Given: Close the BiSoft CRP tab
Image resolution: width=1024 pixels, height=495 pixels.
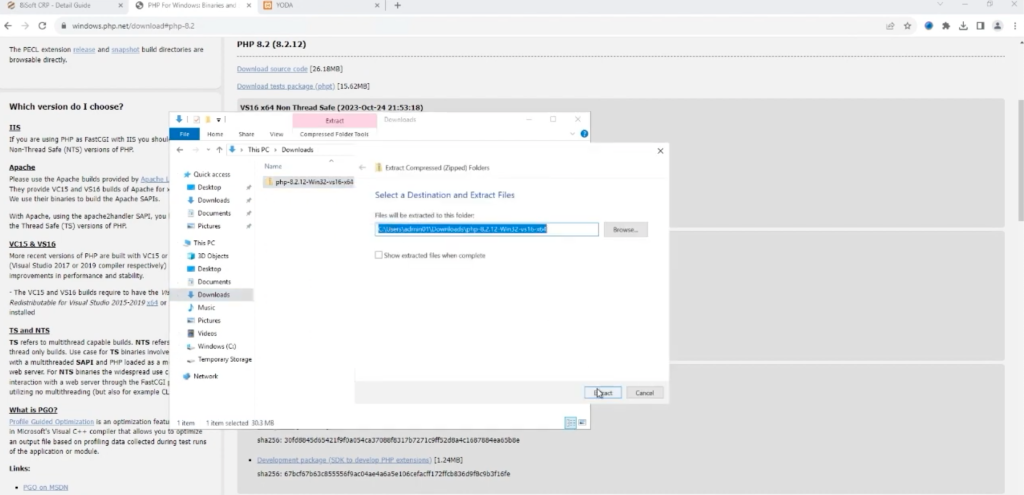Looking at the screenshot, I should 121,5.
